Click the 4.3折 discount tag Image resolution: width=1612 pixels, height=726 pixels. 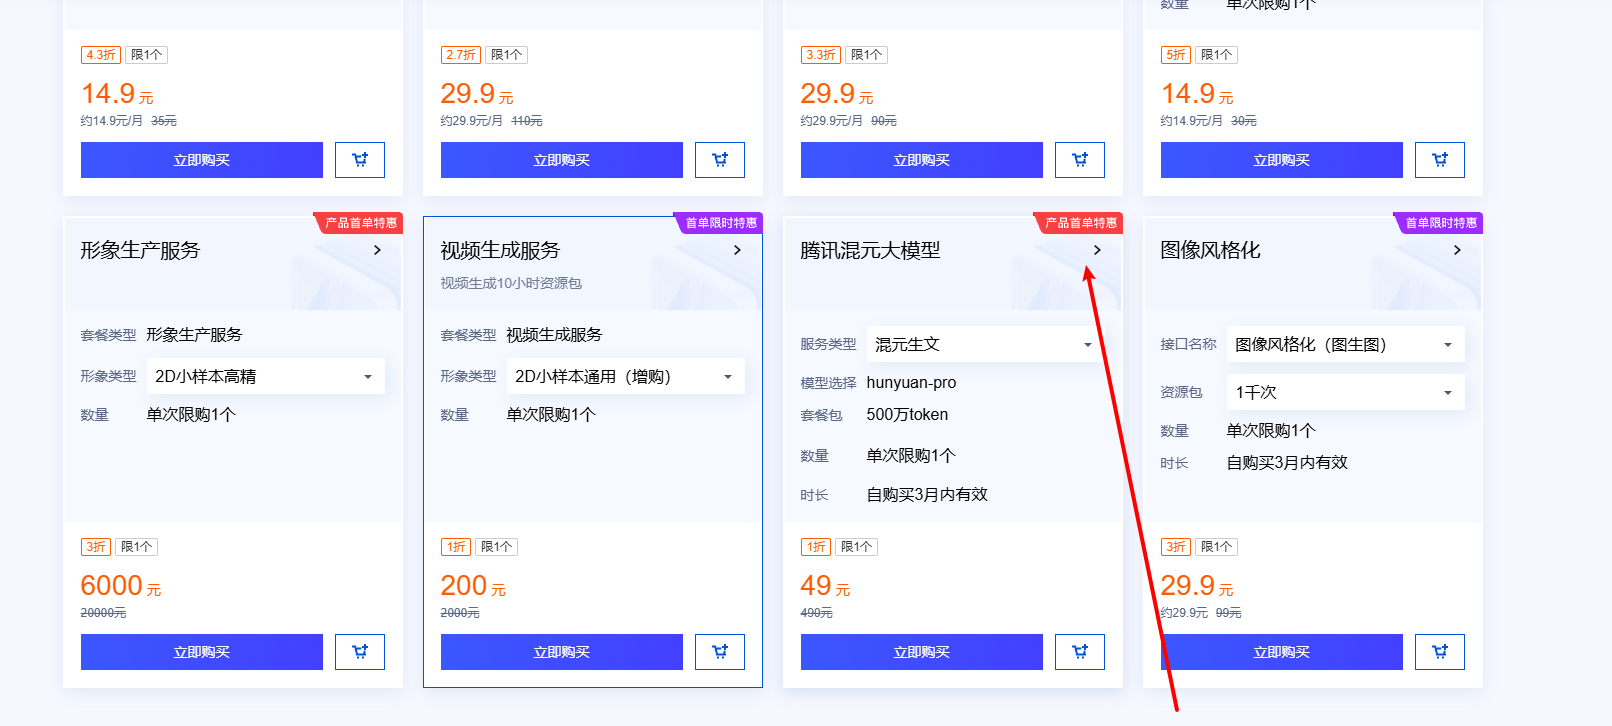pos(100,55)
